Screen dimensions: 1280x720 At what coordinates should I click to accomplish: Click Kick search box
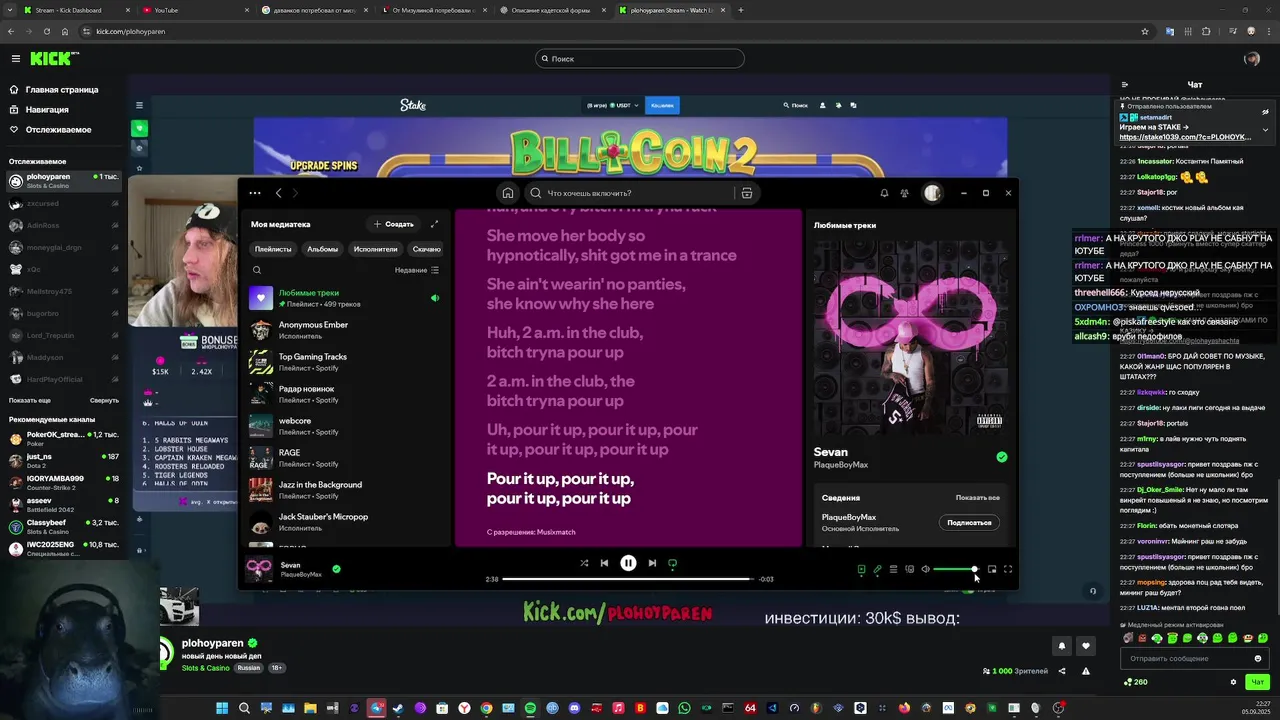(640, 58)
